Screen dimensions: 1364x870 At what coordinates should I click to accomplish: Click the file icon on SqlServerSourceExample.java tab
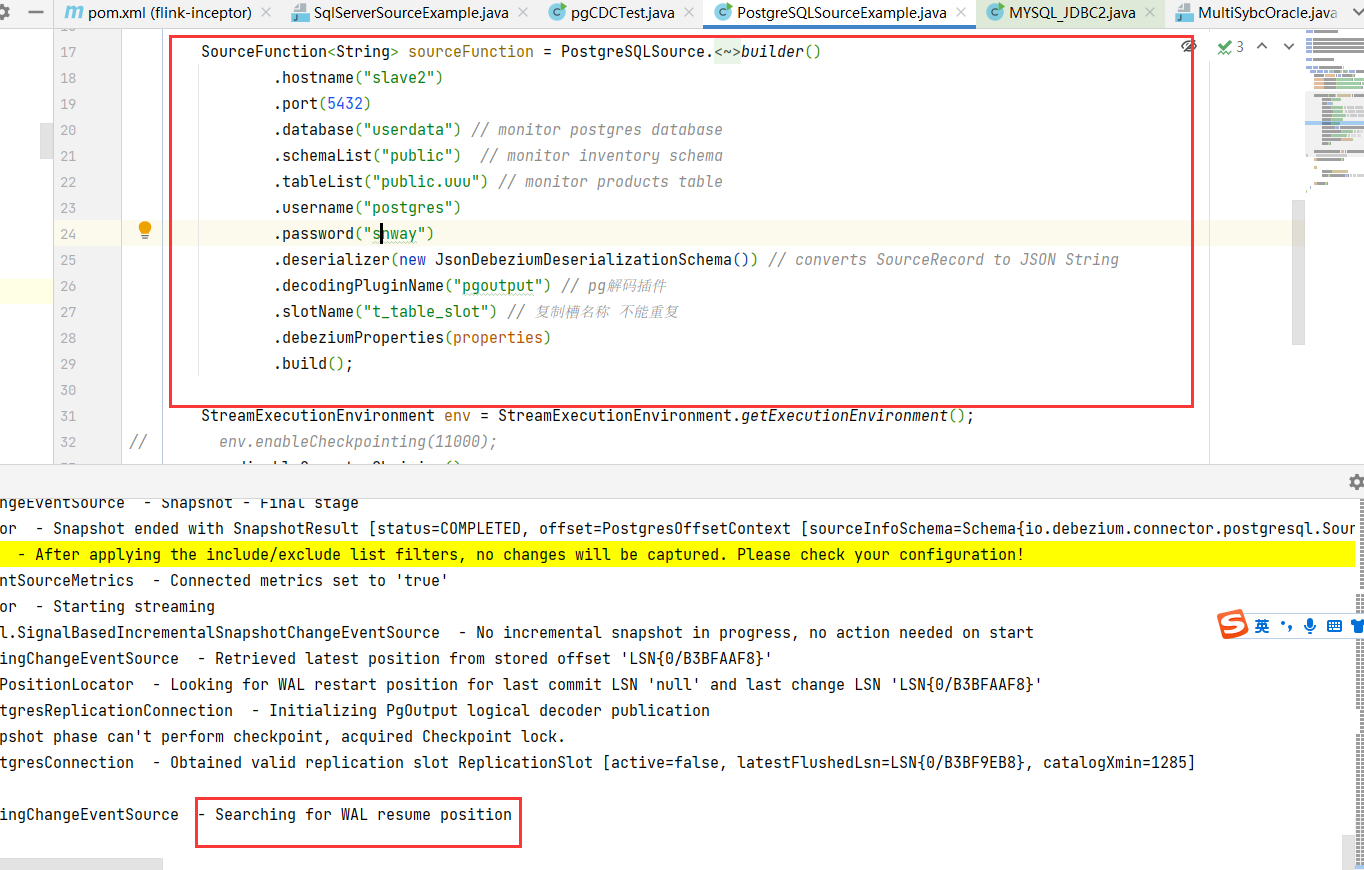pos(298,13)
